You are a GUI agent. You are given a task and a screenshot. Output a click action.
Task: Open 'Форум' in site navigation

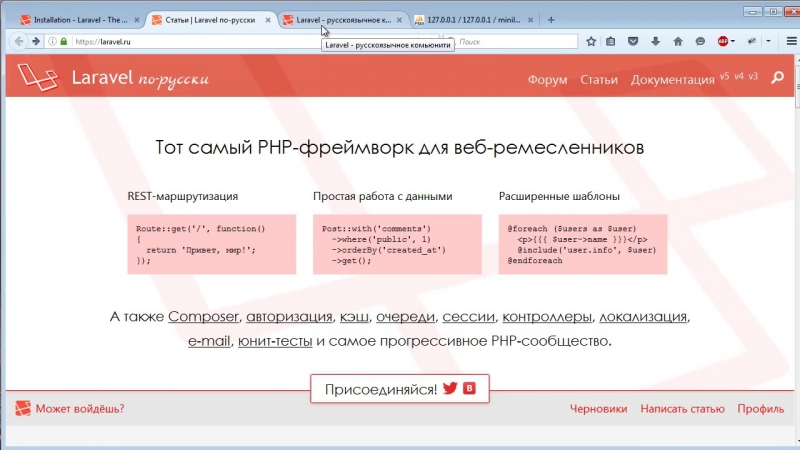tap(547, 80)
